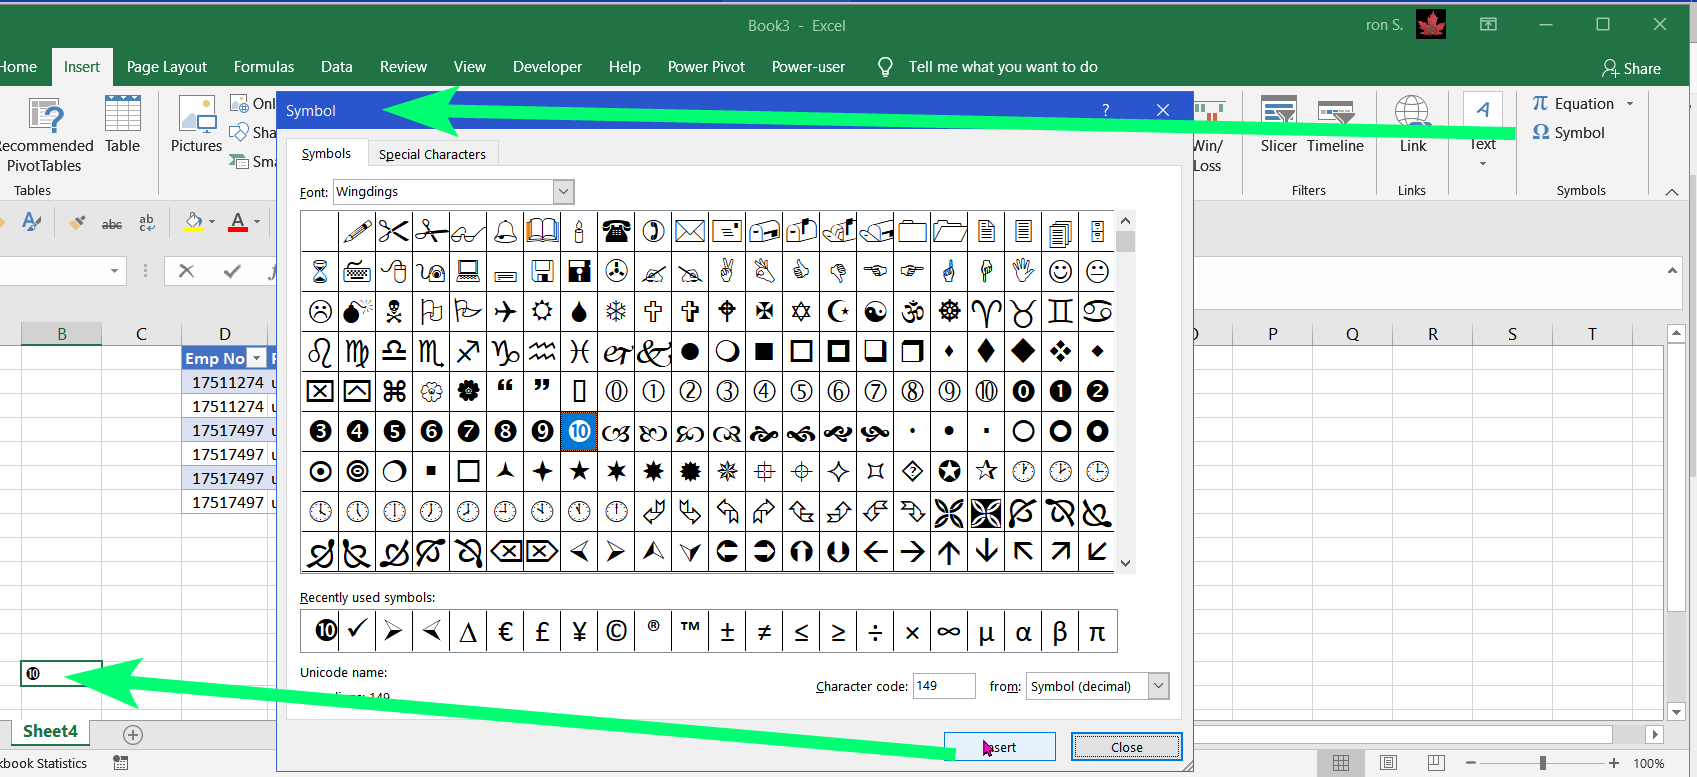Screen dimensions: 1697x777
Task: Click the Close button in Symbol dialog
Action: [x=1126, y=747]
